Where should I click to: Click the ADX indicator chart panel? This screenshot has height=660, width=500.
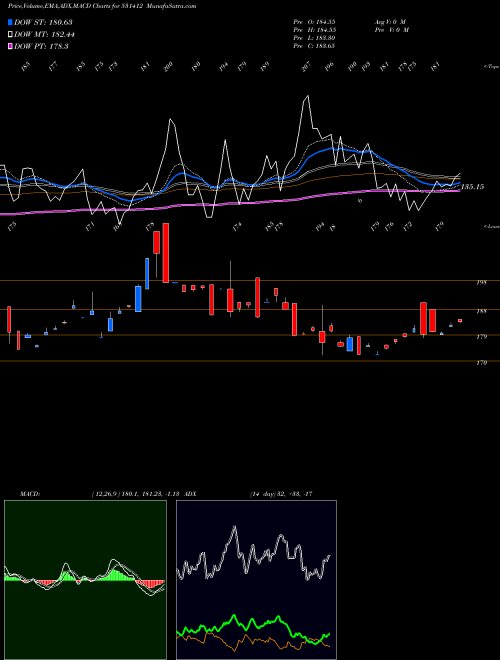(256, 580)
